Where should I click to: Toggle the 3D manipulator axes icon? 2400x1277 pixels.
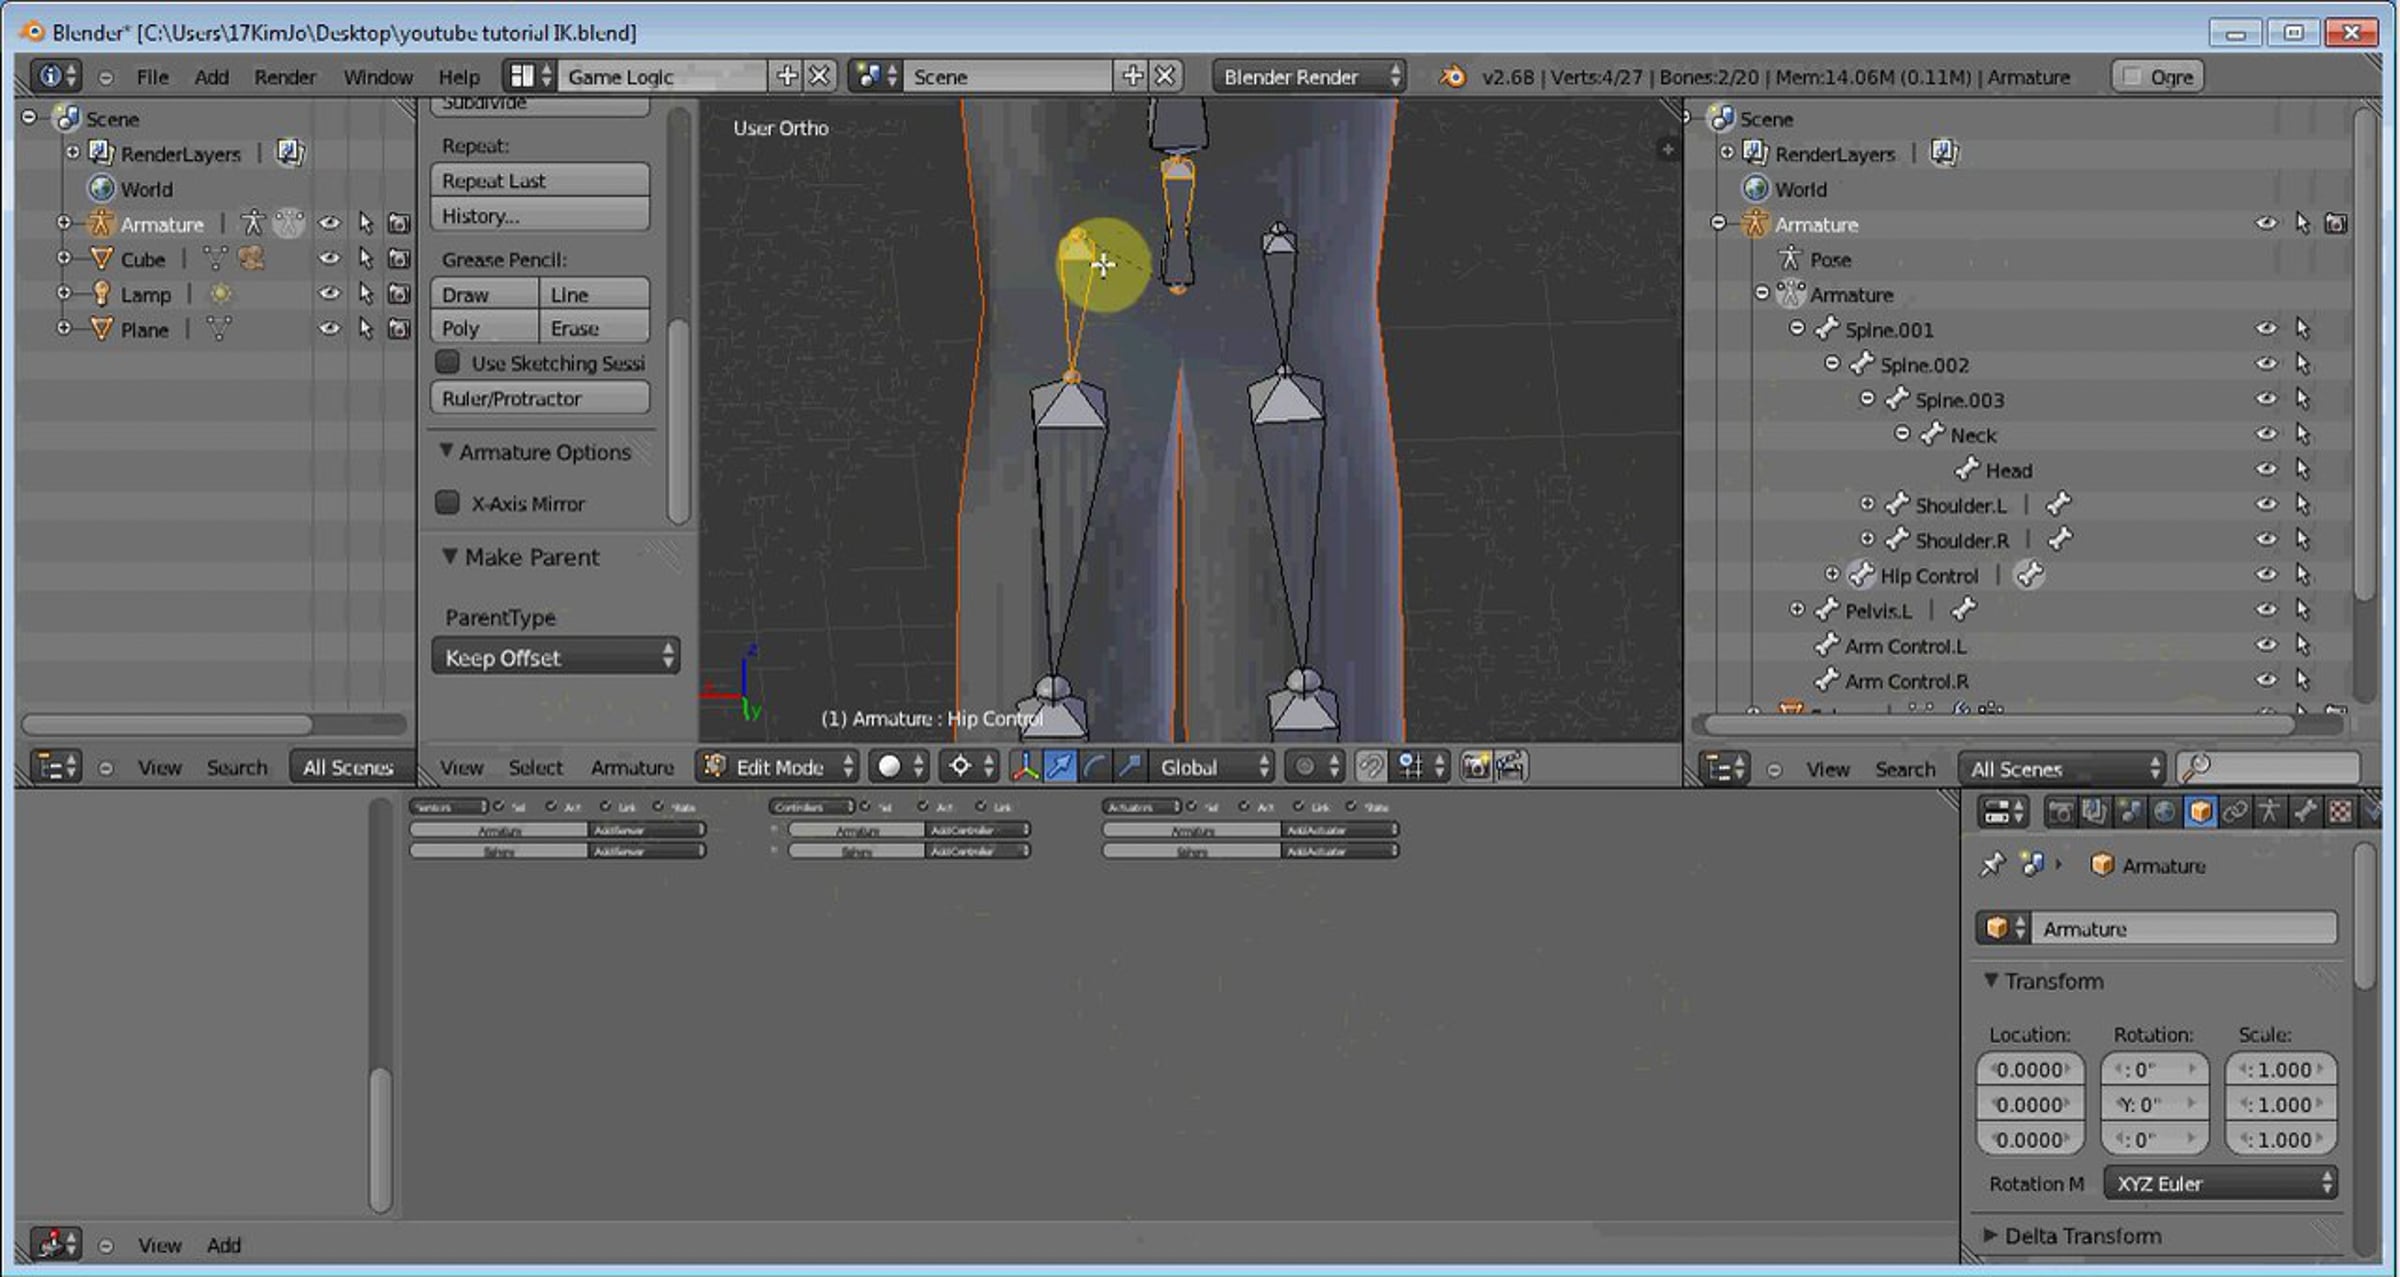pyautogui.click(x=1025, y=767)
